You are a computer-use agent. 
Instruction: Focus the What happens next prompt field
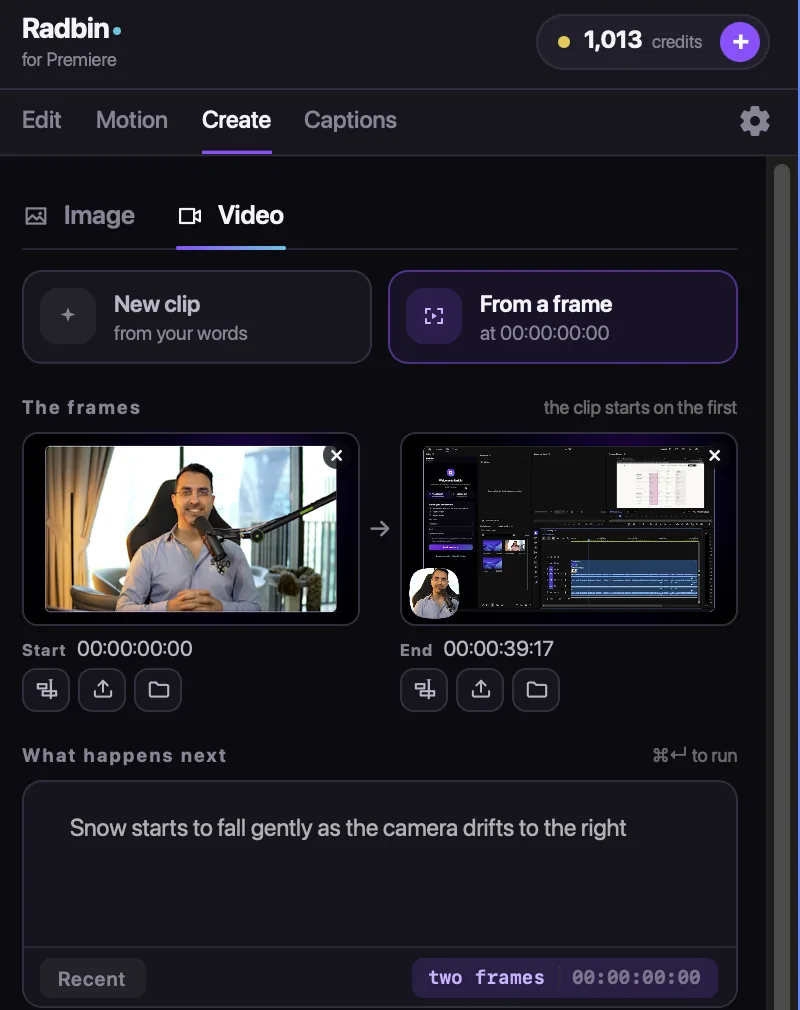380,864
